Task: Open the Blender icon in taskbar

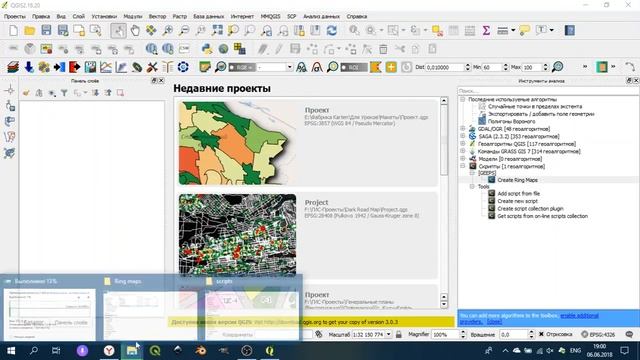Action: pos(200,351)
